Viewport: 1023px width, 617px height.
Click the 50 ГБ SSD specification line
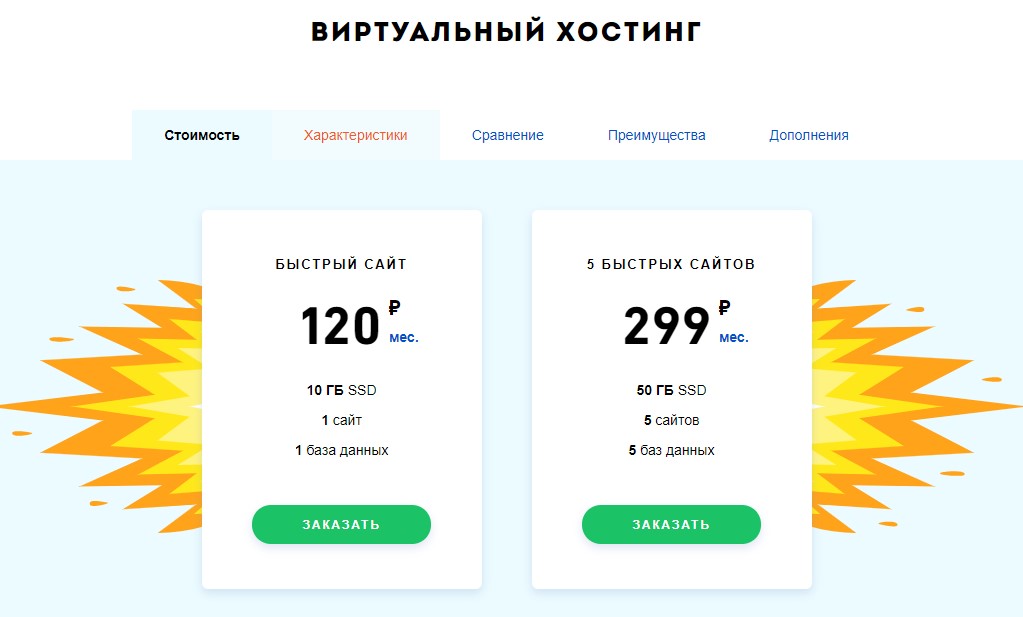click(671, 390)
